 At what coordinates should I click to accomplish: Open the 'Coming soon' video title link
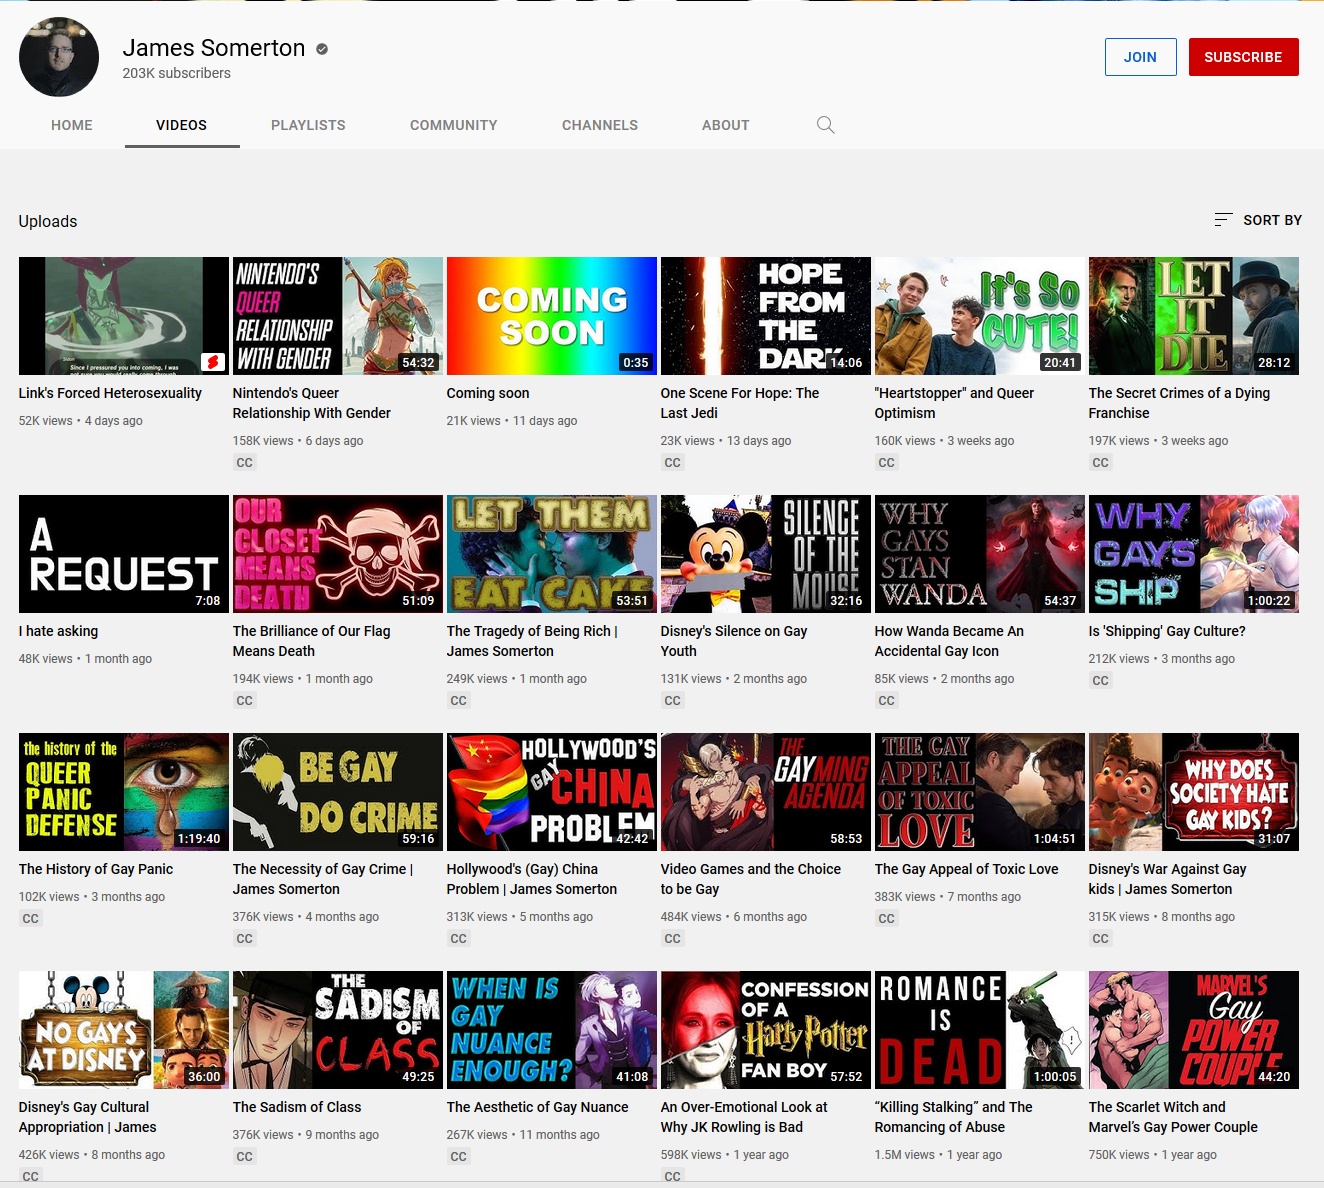488,393
